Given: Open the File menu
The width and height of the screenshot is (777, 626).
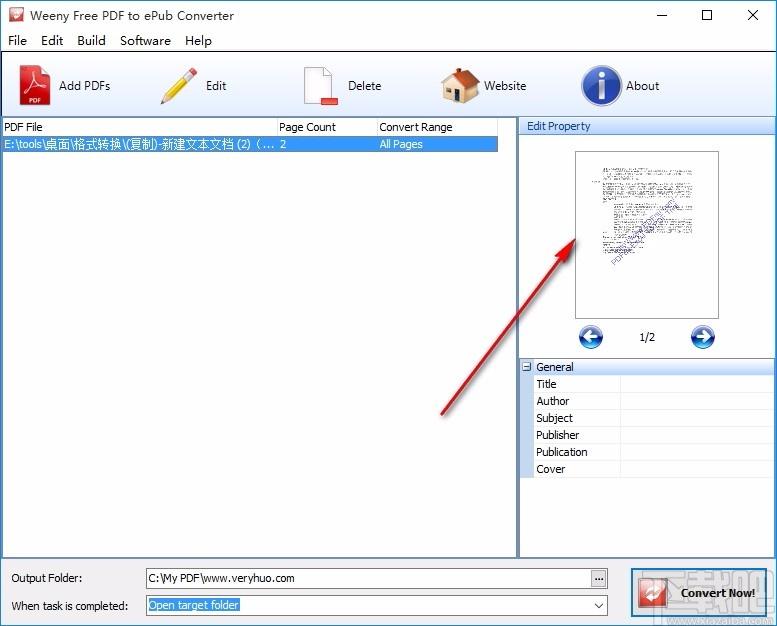Looking at the screenshot, I should (x=17, y=41).
